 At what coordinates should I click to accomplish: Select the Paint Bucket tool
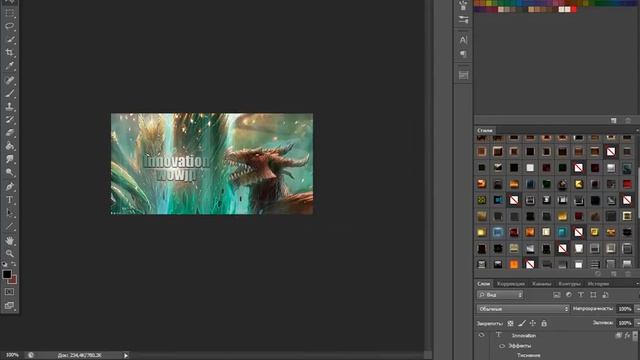coord(9,146)
